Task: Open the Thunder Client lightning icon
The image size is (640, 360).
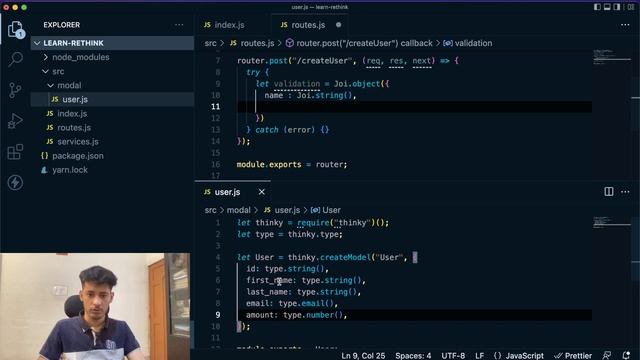Action: tap(16, 182)
